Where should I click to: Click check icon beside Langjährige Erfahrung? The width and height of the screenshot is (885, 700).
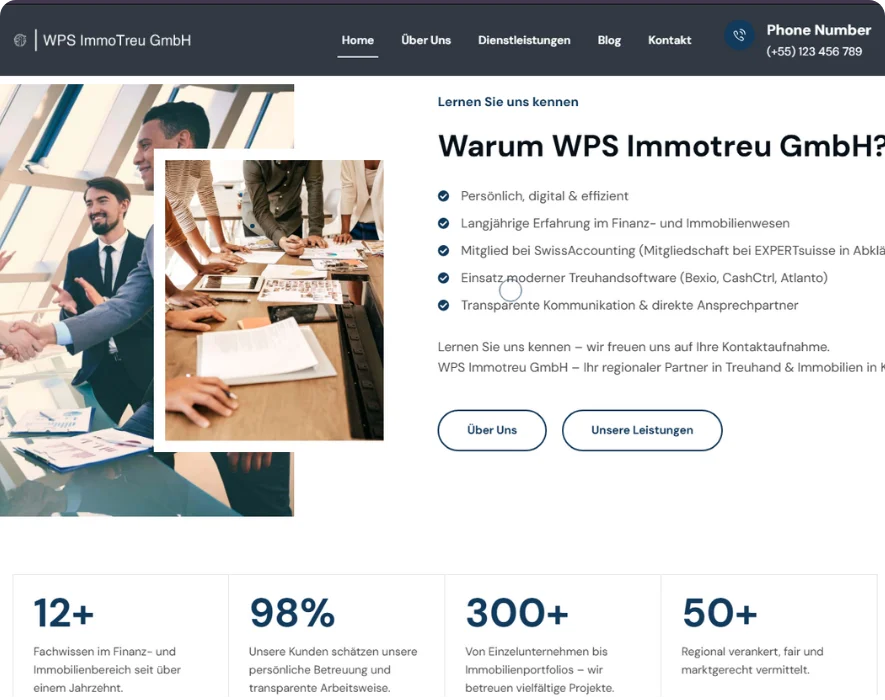(x=444, y=224)
